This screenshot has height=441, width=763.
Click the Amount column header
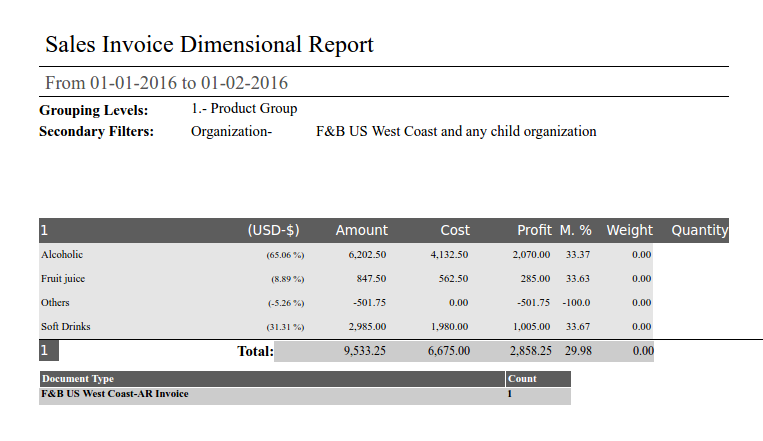[x=361, y=230]
